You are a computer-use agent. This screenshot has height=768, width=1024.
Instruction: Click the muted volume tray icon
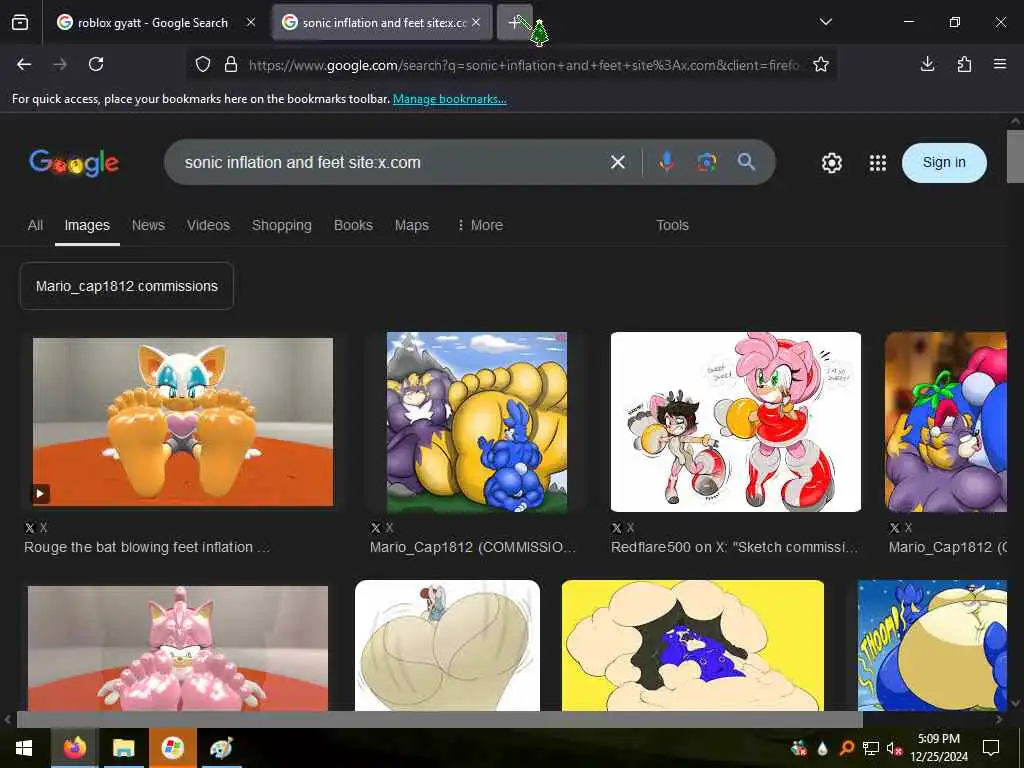[x=894, y=748]
